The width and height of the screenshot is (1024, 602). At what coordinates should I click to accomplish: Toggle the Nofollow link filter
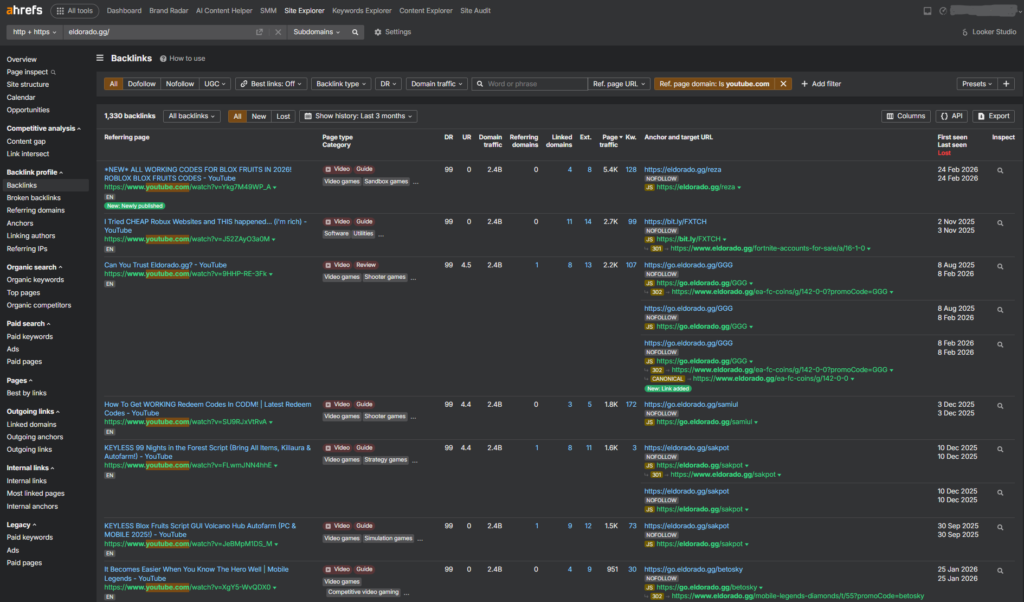click(x=180, y=84)
